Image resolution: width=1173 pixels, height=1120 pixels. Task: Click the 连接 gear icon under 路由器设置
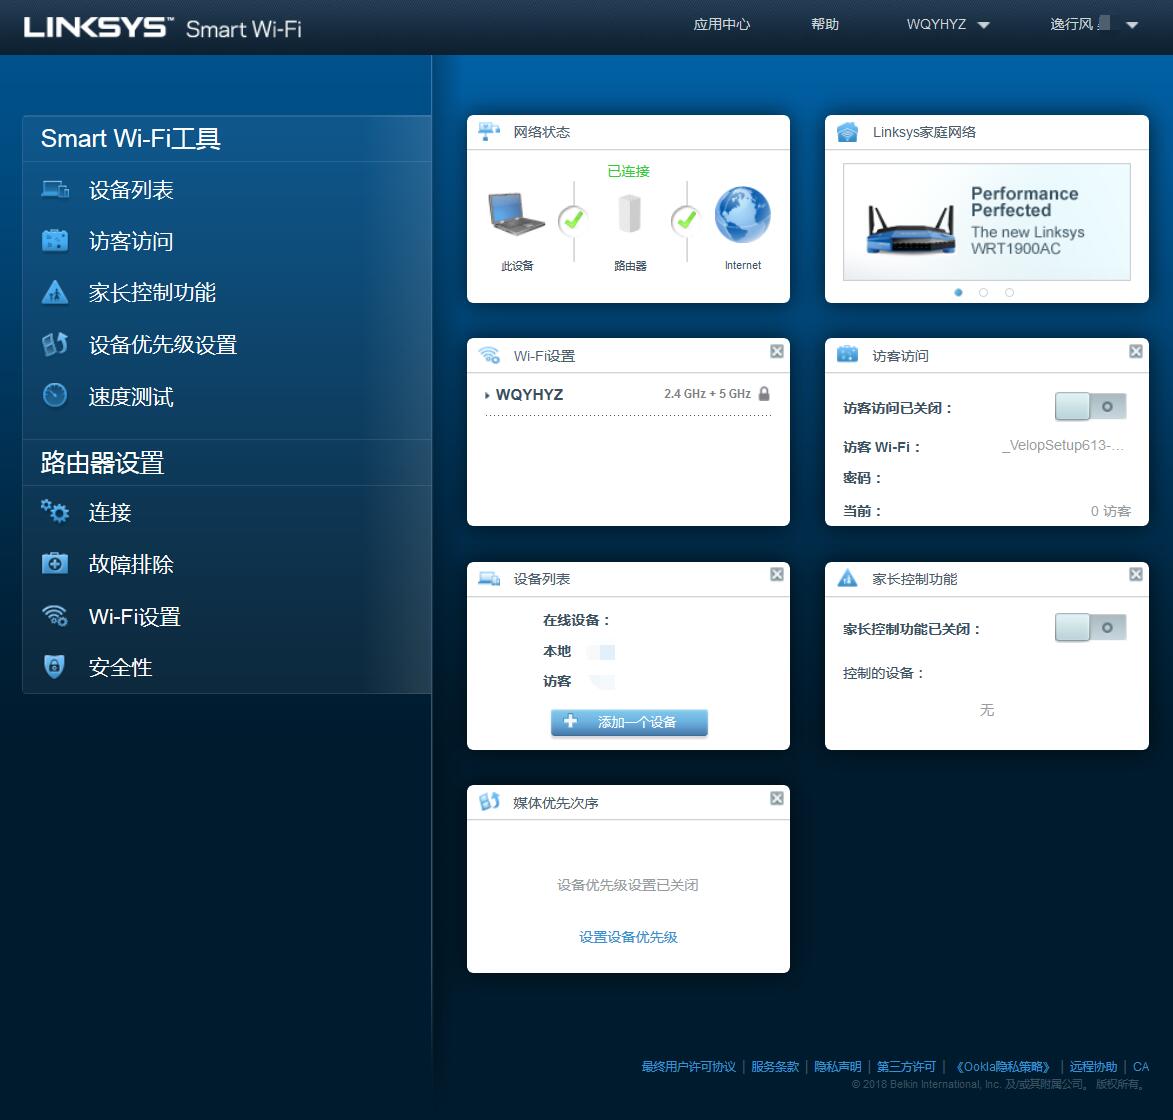[x=54, y=511]
